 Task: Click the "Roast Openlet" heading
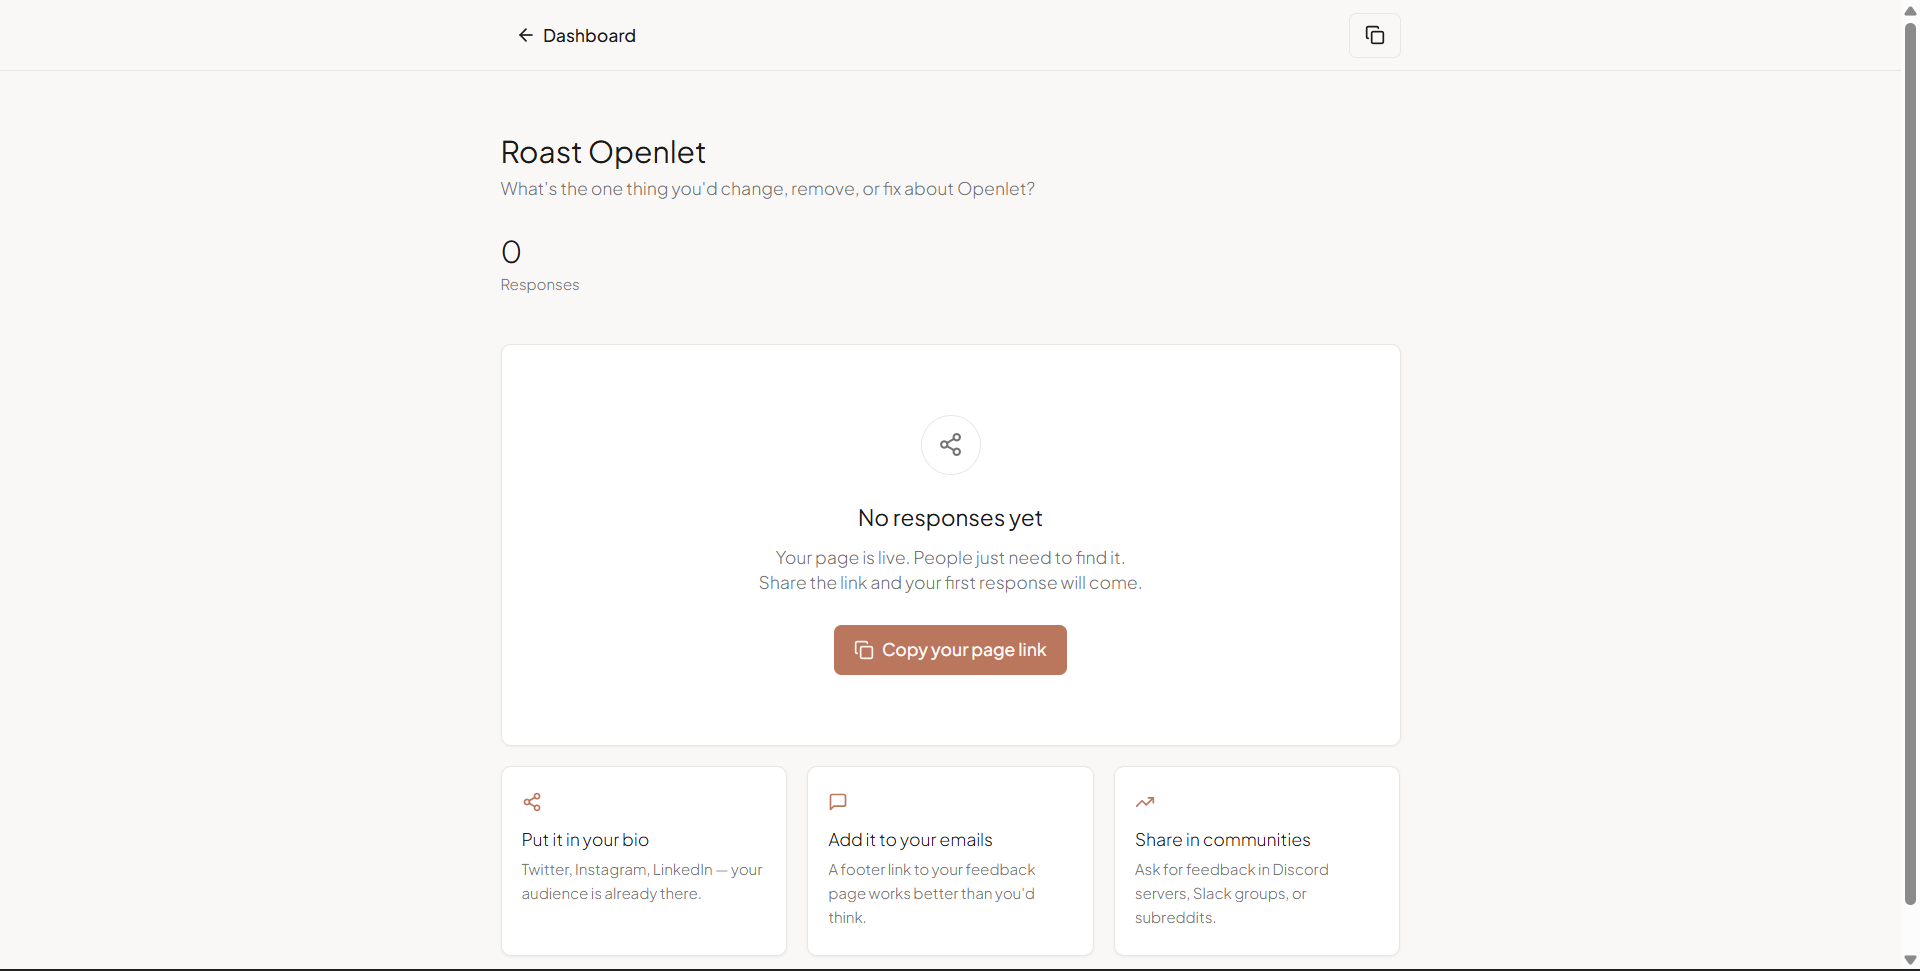602,152
